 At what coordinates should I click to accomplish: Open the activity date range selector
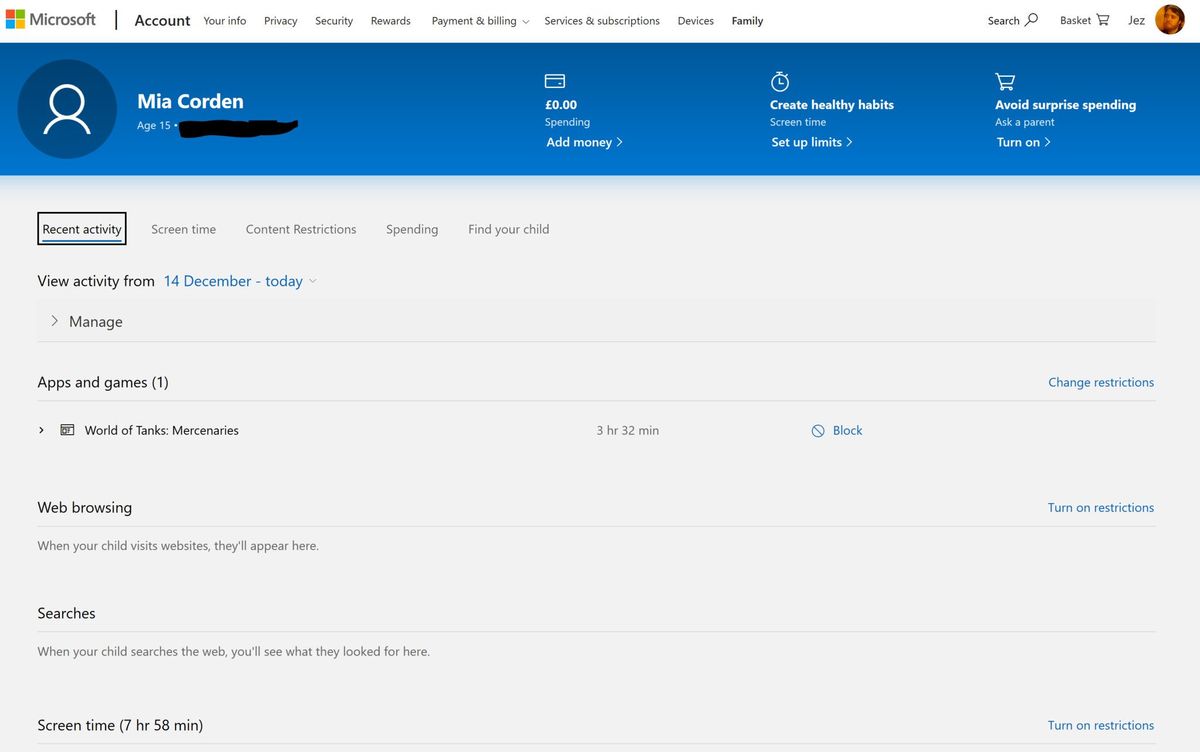pos(234,281)
